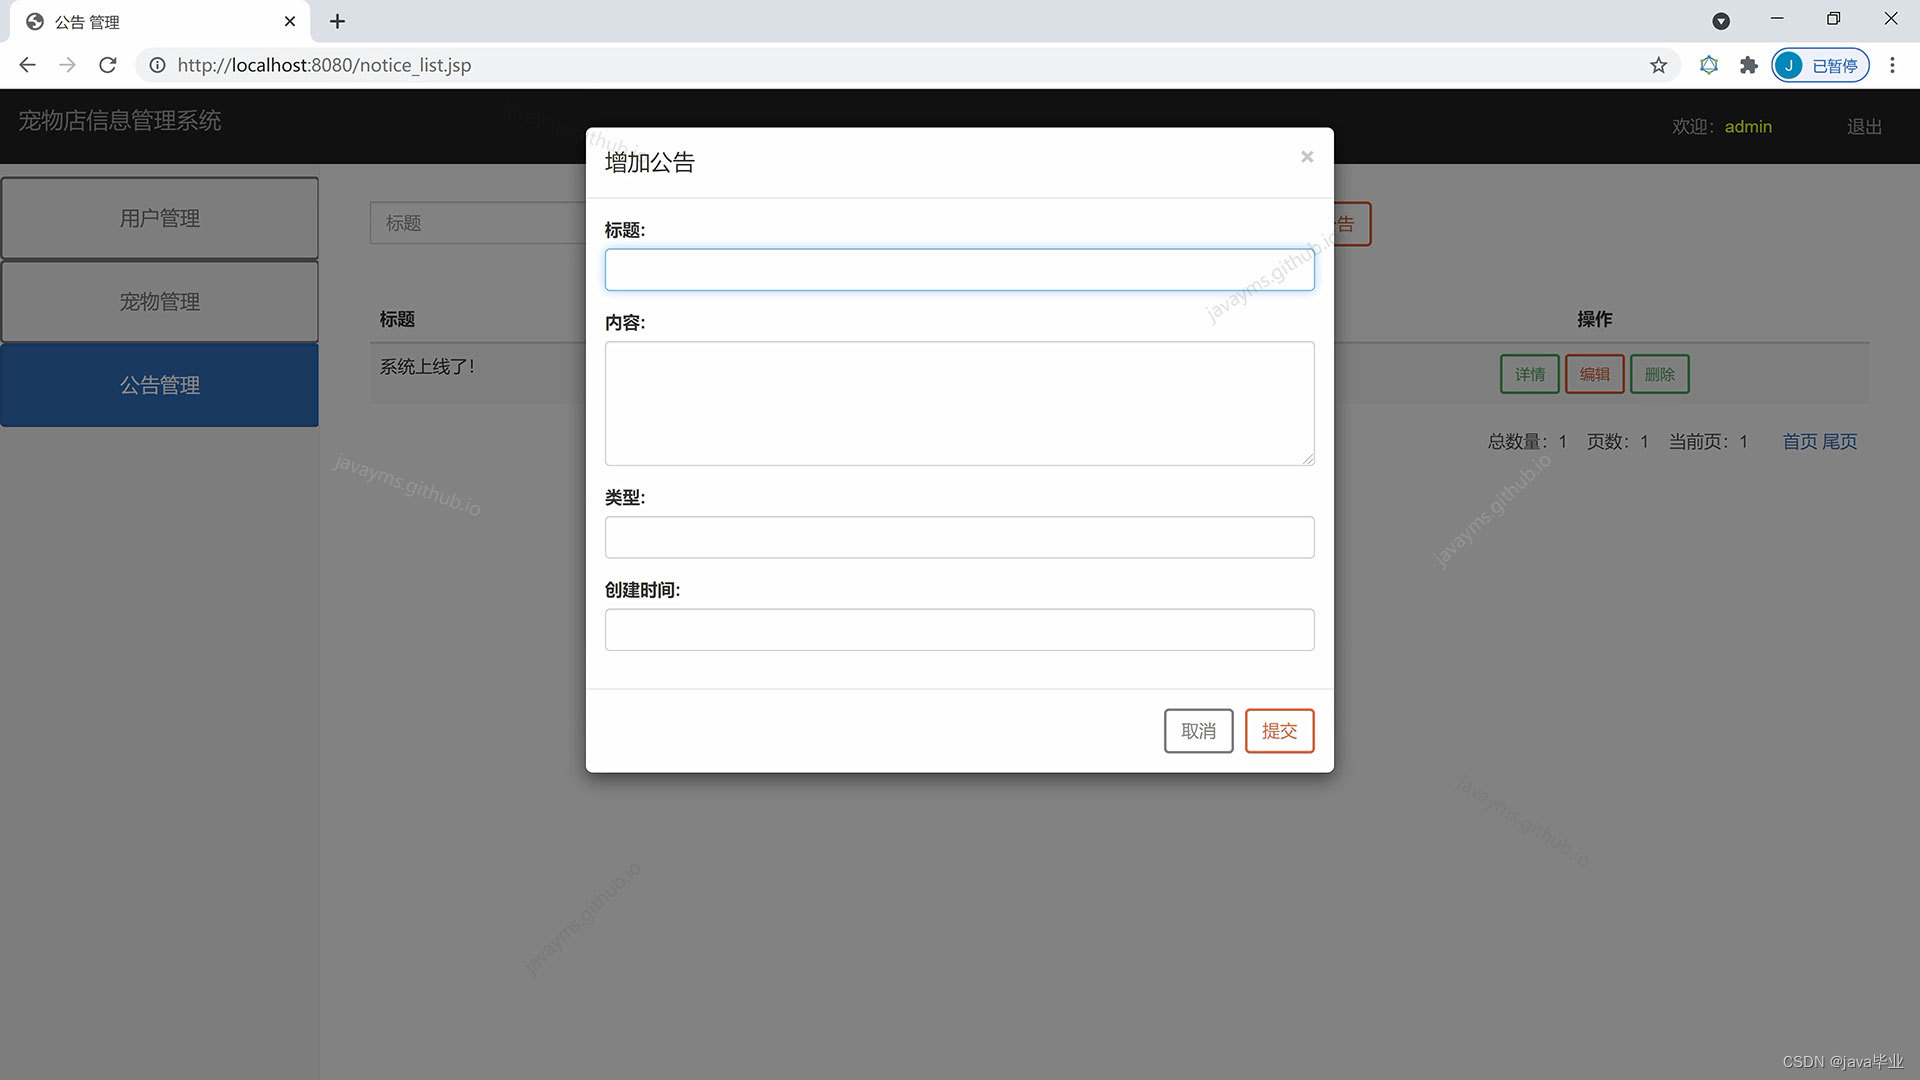Viewport: 1920px width, 1080px height.
Task: Click the browser forward arrow
Action: (67, 65)
